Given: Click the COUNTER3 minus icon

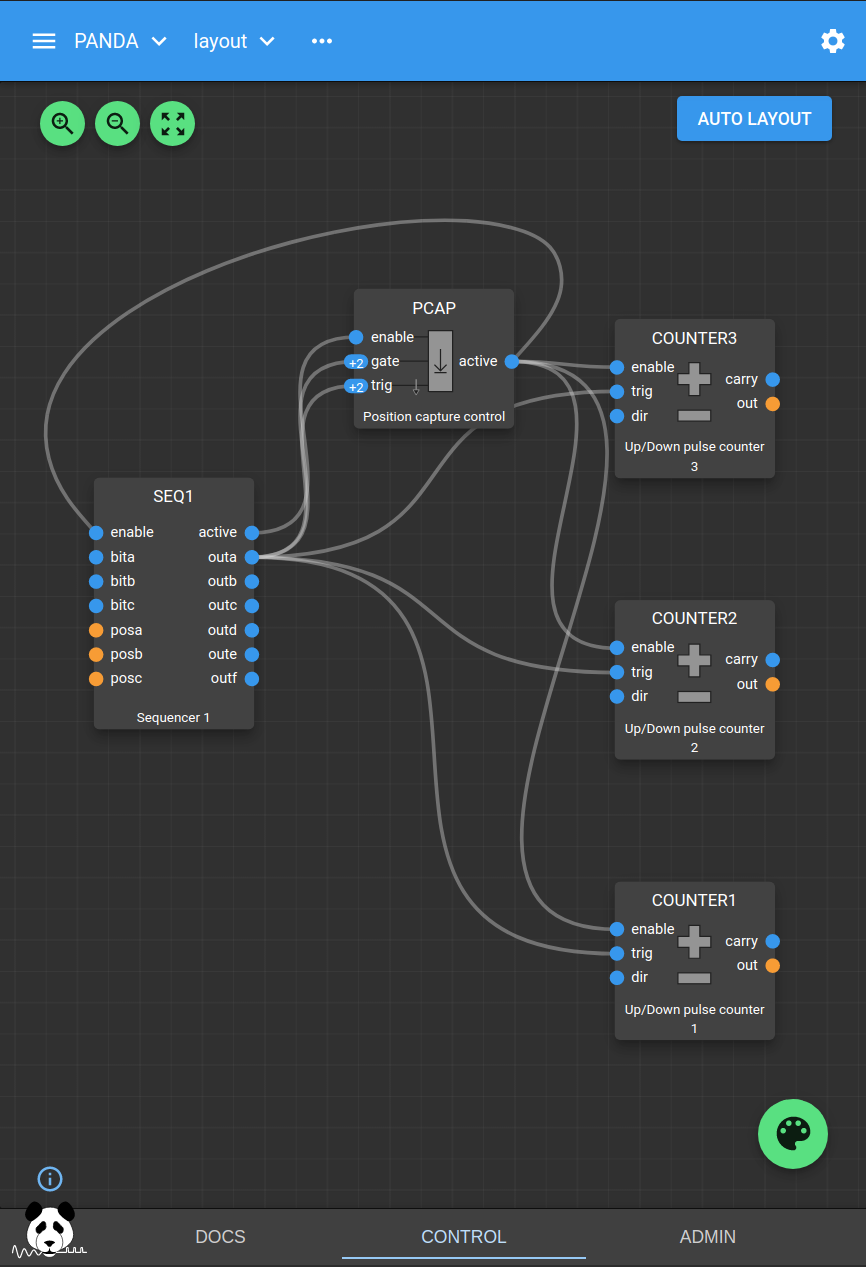Looking at the screenshot, I should 694,415.
